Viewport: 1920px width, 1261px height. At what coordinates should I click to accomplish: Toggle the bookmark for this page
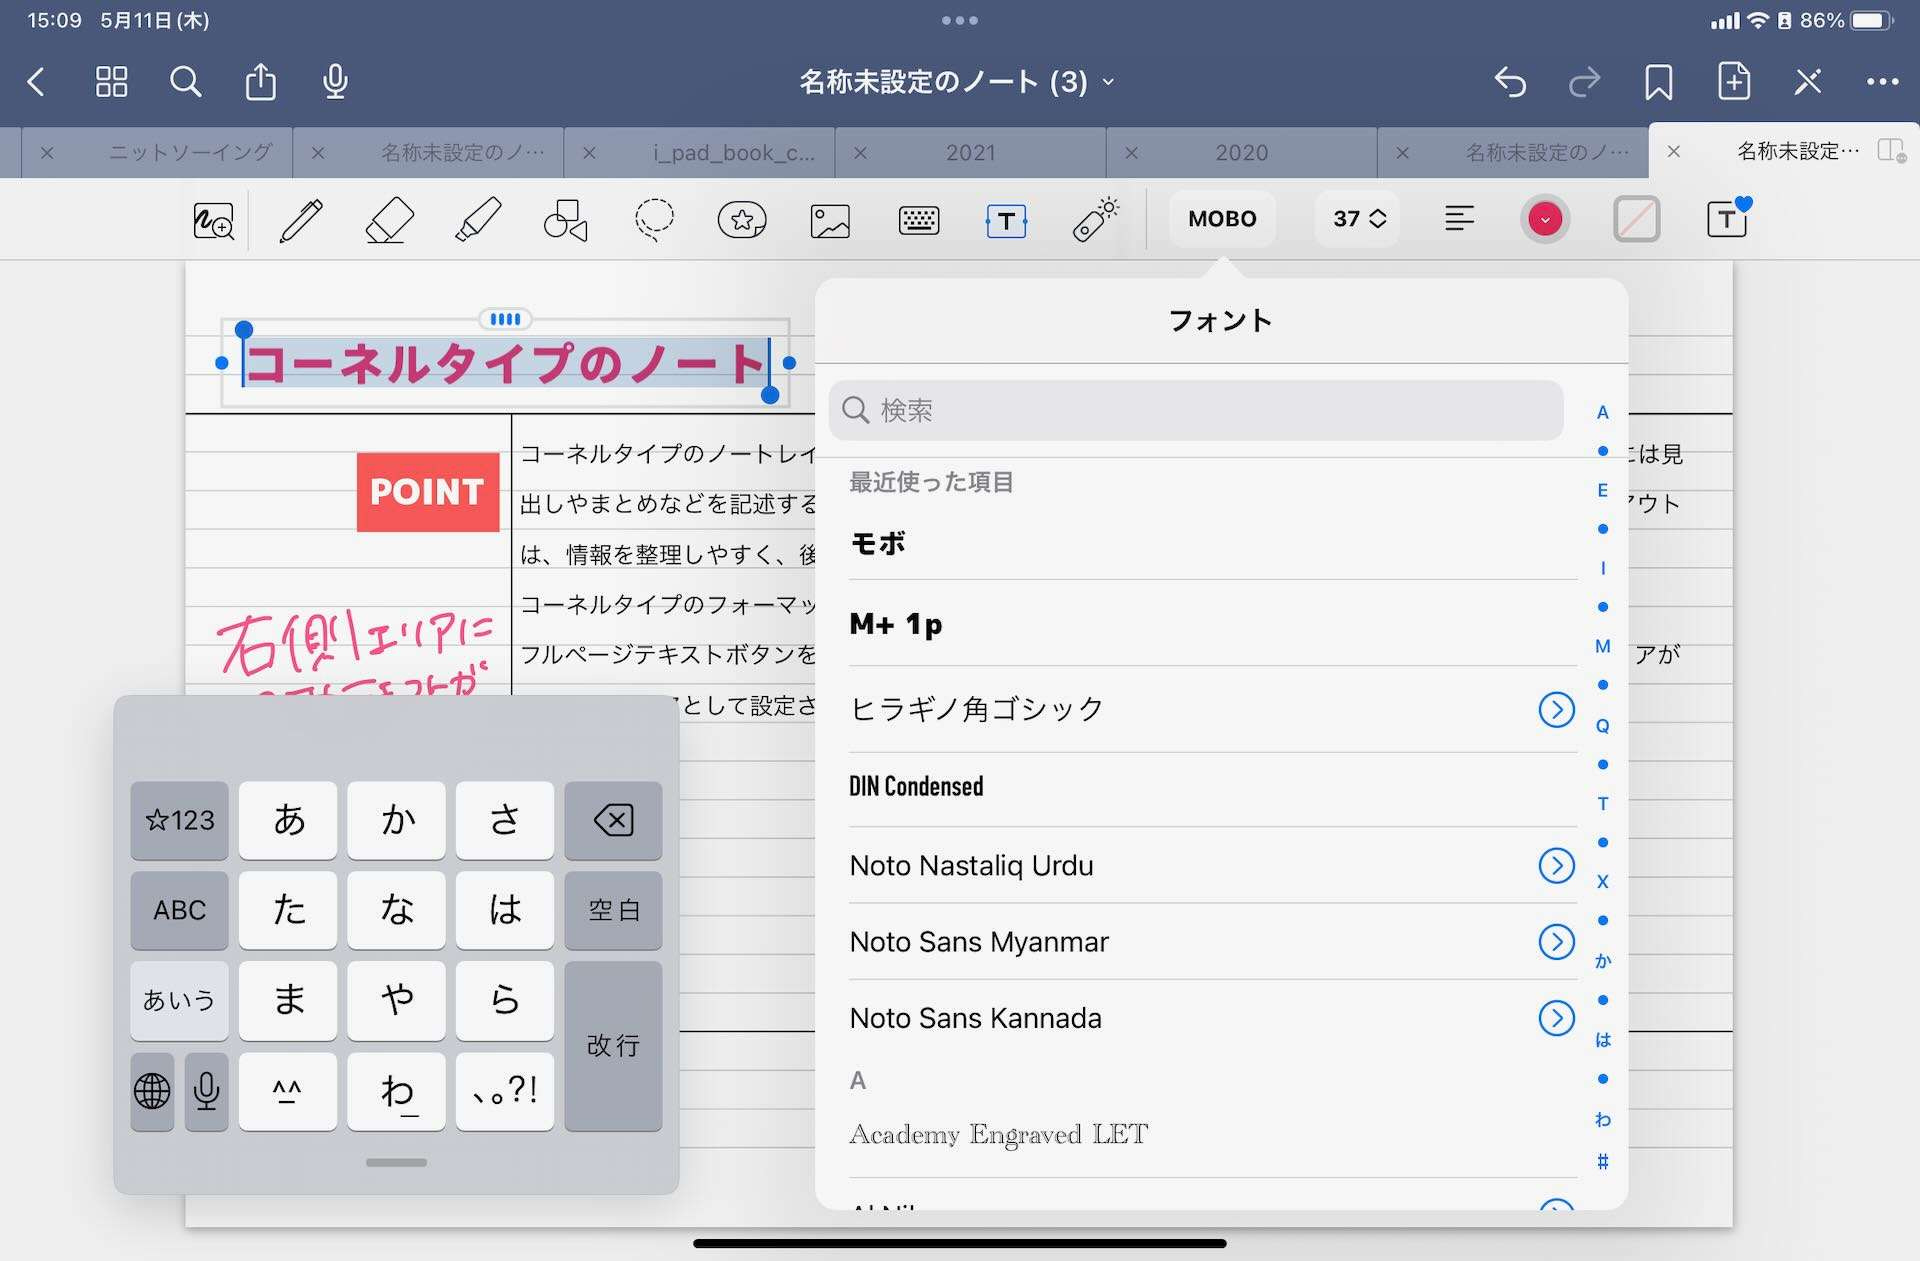point(1658,82)
